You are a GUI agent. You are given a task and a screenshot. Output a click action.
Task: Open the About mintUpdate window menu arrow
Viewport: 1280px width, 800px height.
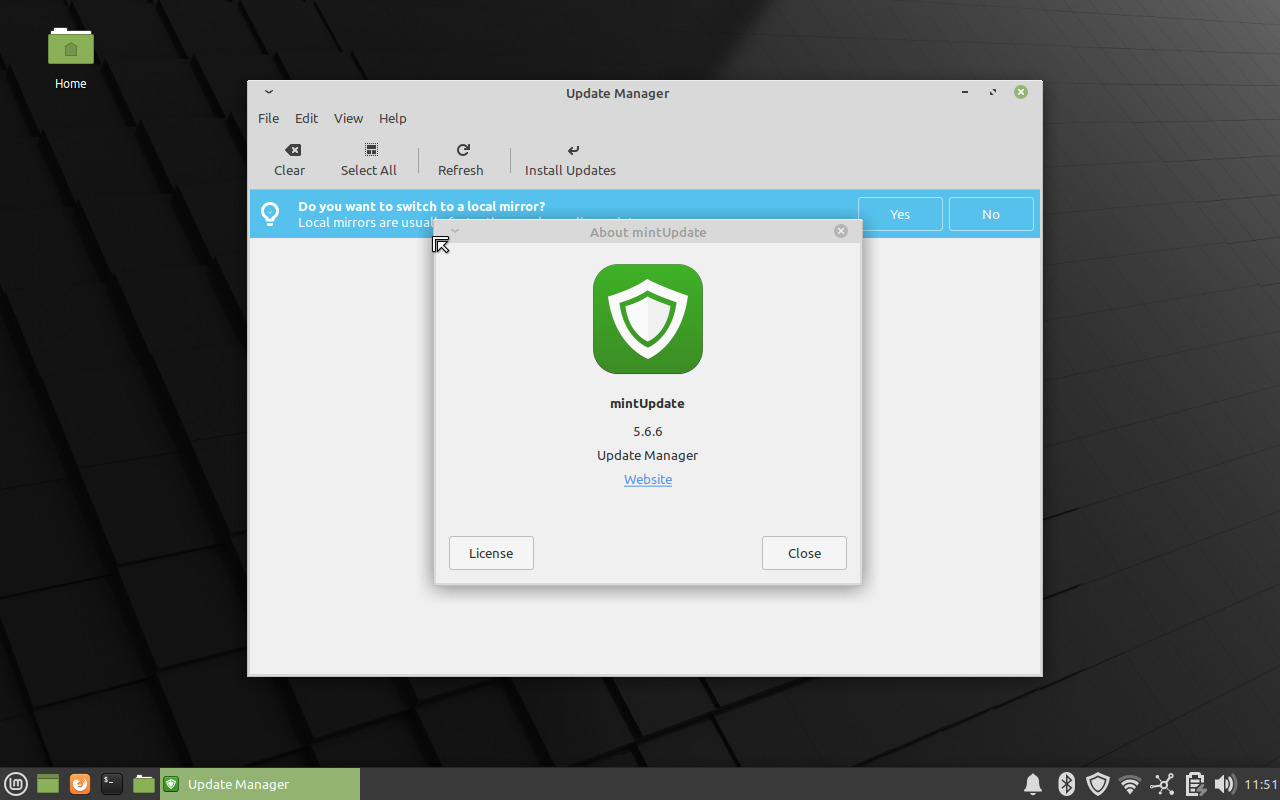(x=455, y=231)
